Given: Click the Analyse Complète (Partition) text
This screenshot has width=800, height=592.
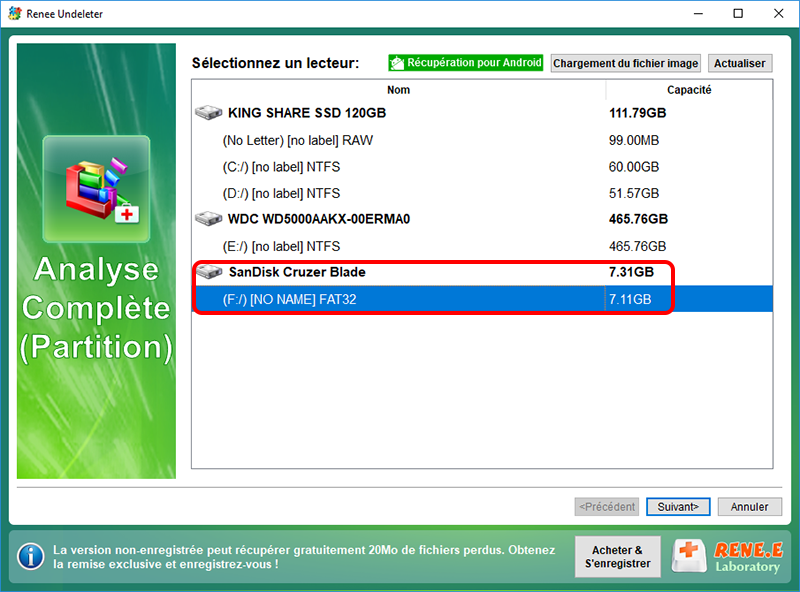Looking at the screenshot, I should [96, 310].
